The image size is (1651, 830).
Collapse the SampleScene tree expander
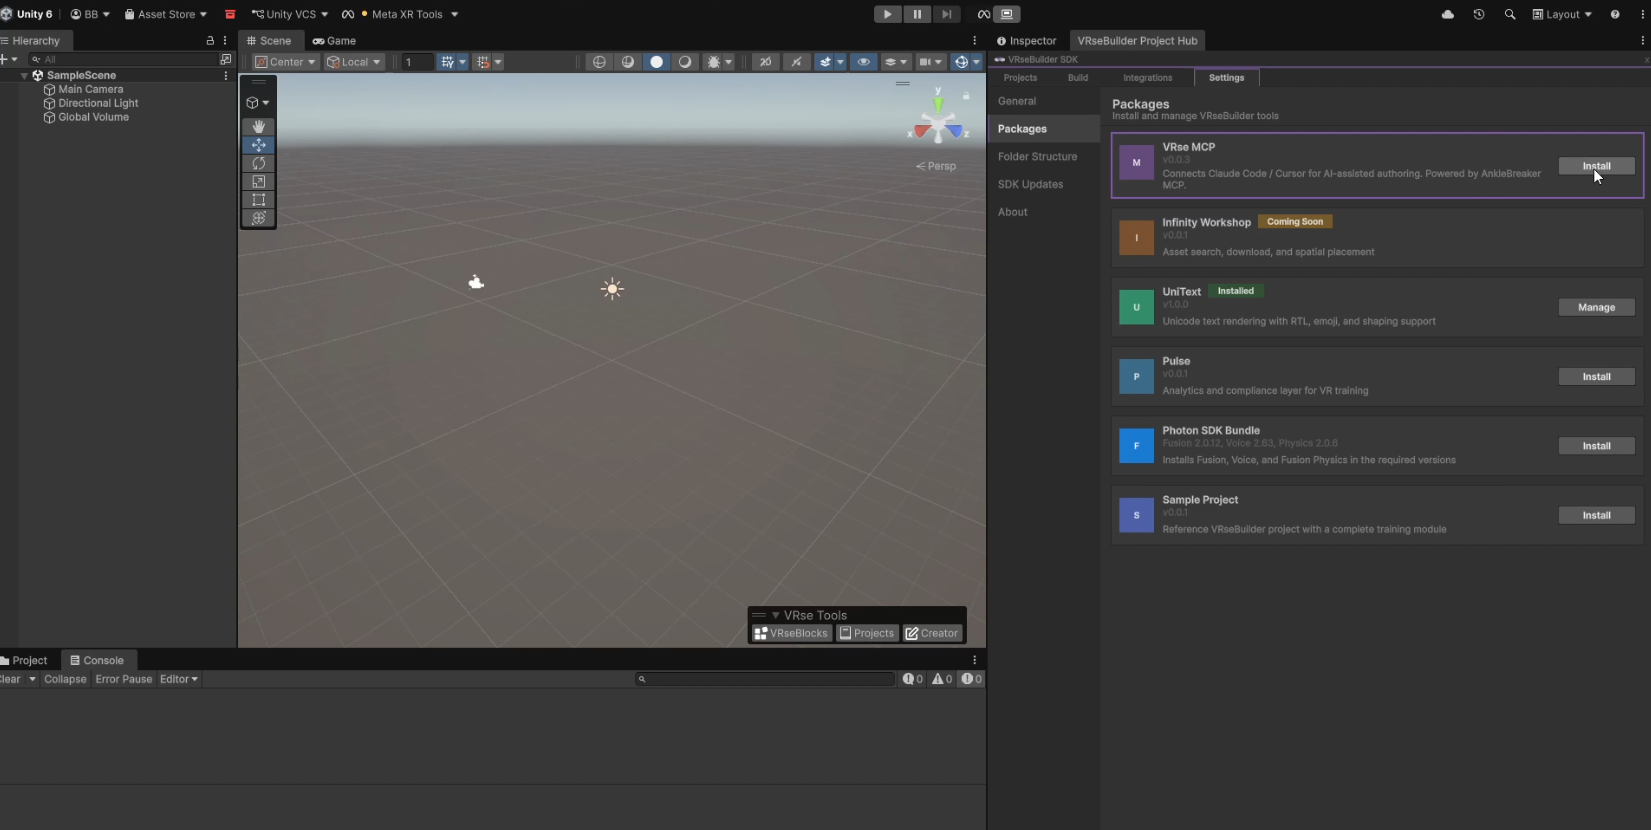click(x=24, y=76)
